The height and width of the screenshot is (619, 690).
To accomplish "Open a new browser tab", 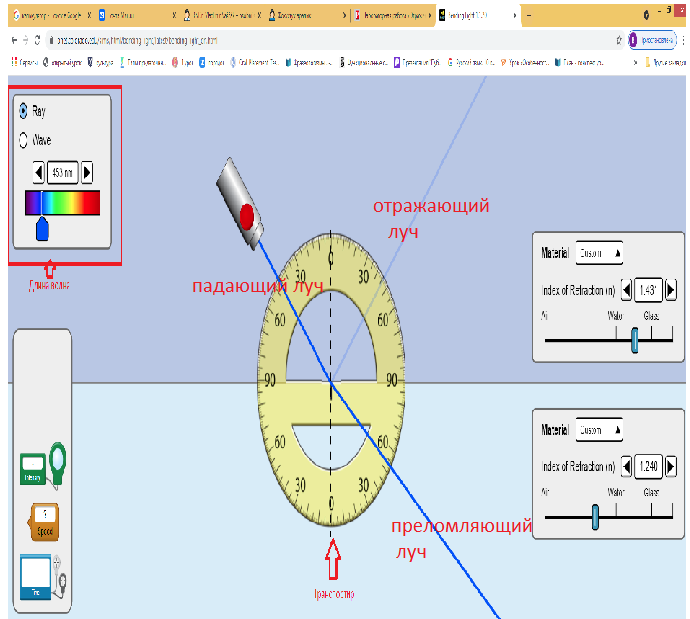I will click(x=529, y=15).
